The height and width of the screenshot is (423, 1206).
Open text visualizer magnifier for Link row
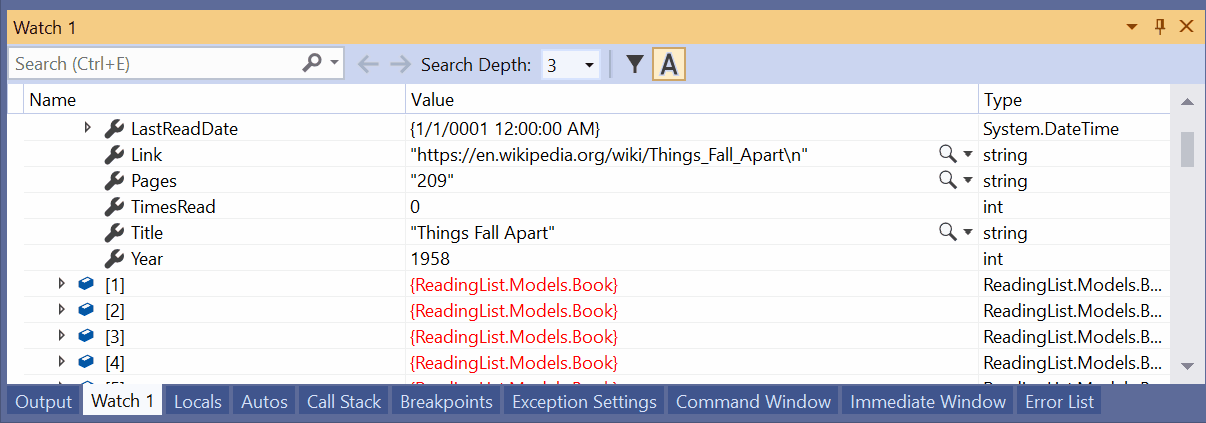946,155
